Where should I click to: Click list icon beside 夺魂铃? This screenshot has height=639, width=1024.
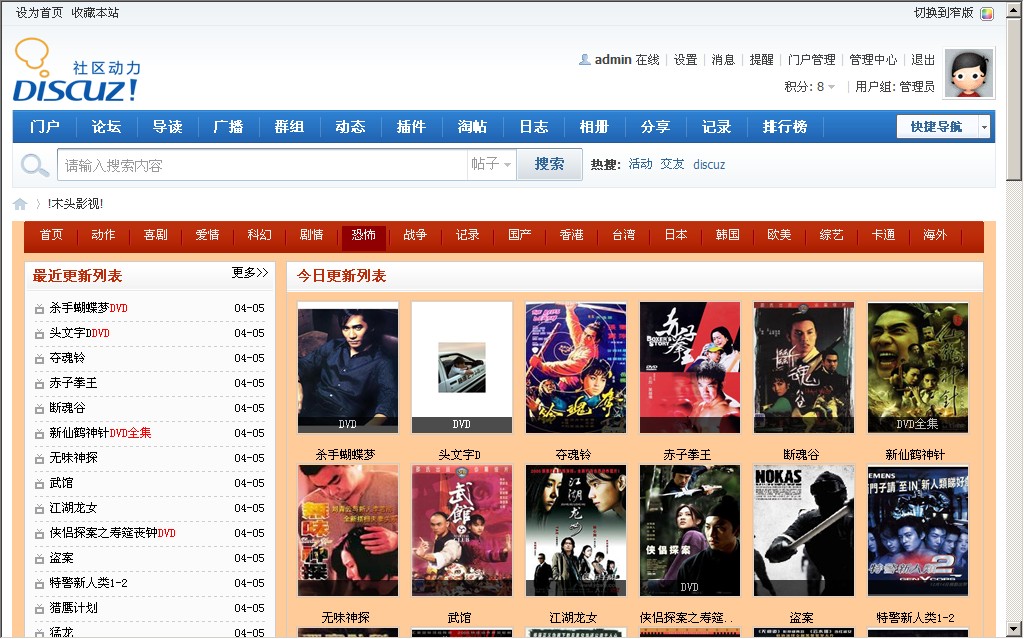pos(39,359)
